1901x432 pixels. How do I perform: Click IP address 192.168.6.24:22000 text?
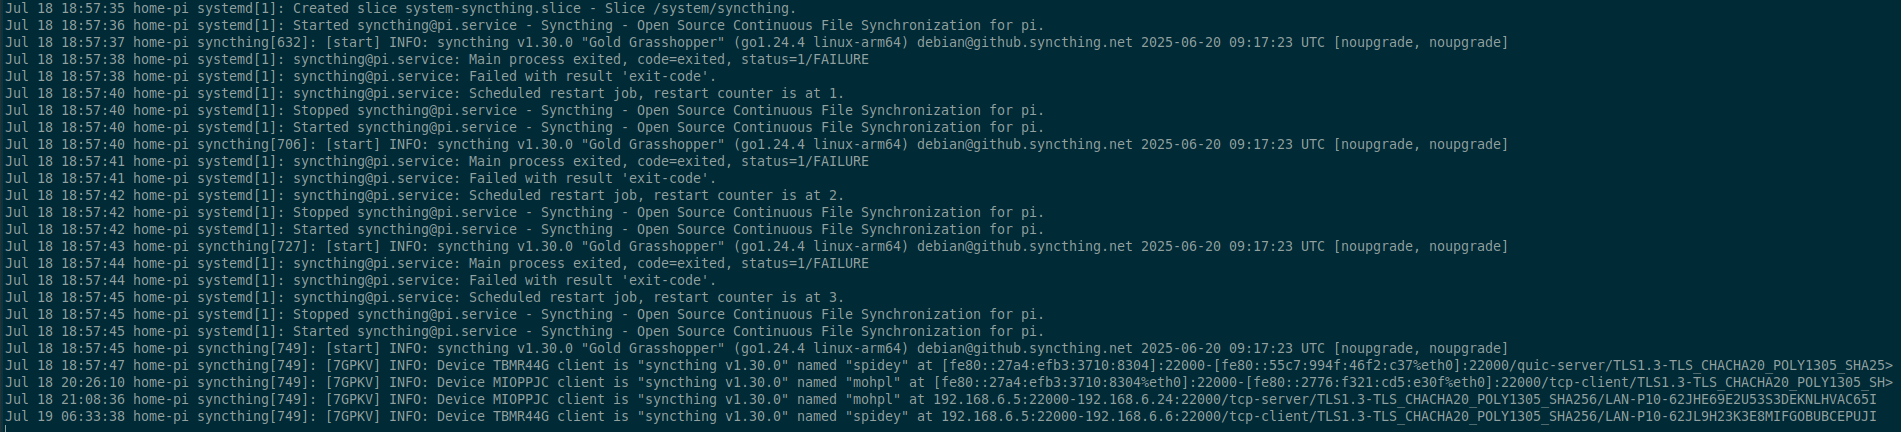[1149, 399]
